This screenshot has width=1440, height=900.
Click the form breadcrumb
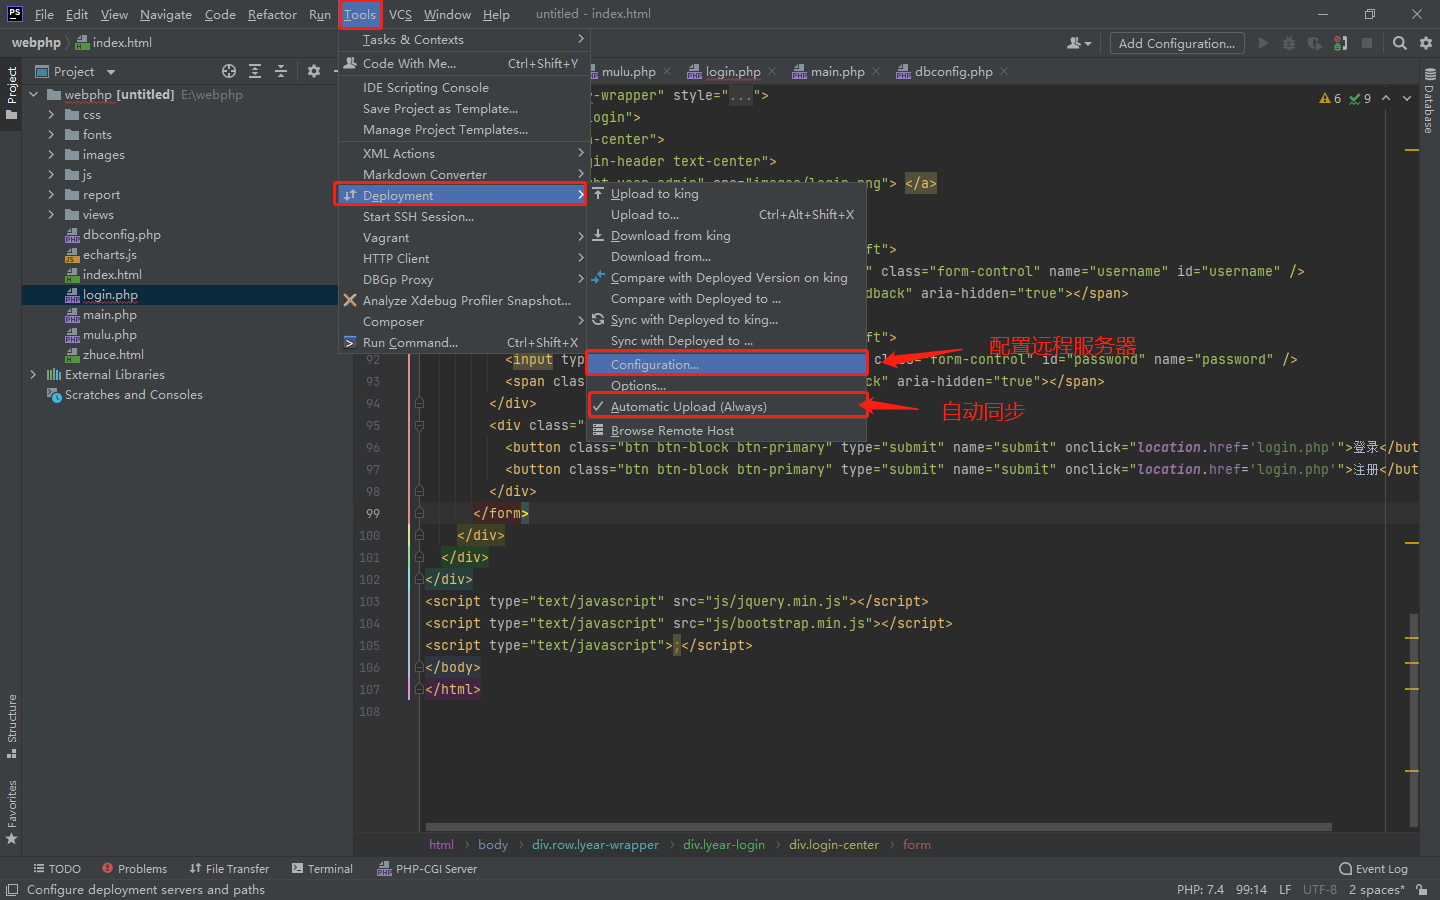coord(917,844)
